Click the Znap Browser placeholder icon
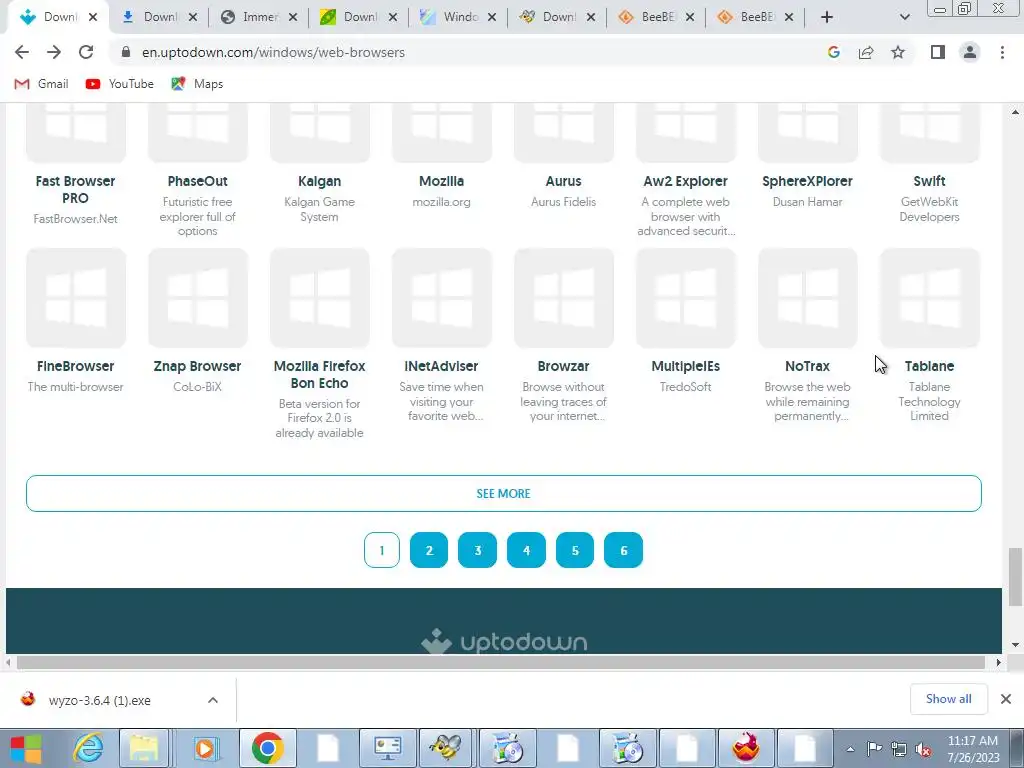Viewport: 1024px width, 768px height. [198, 298]
